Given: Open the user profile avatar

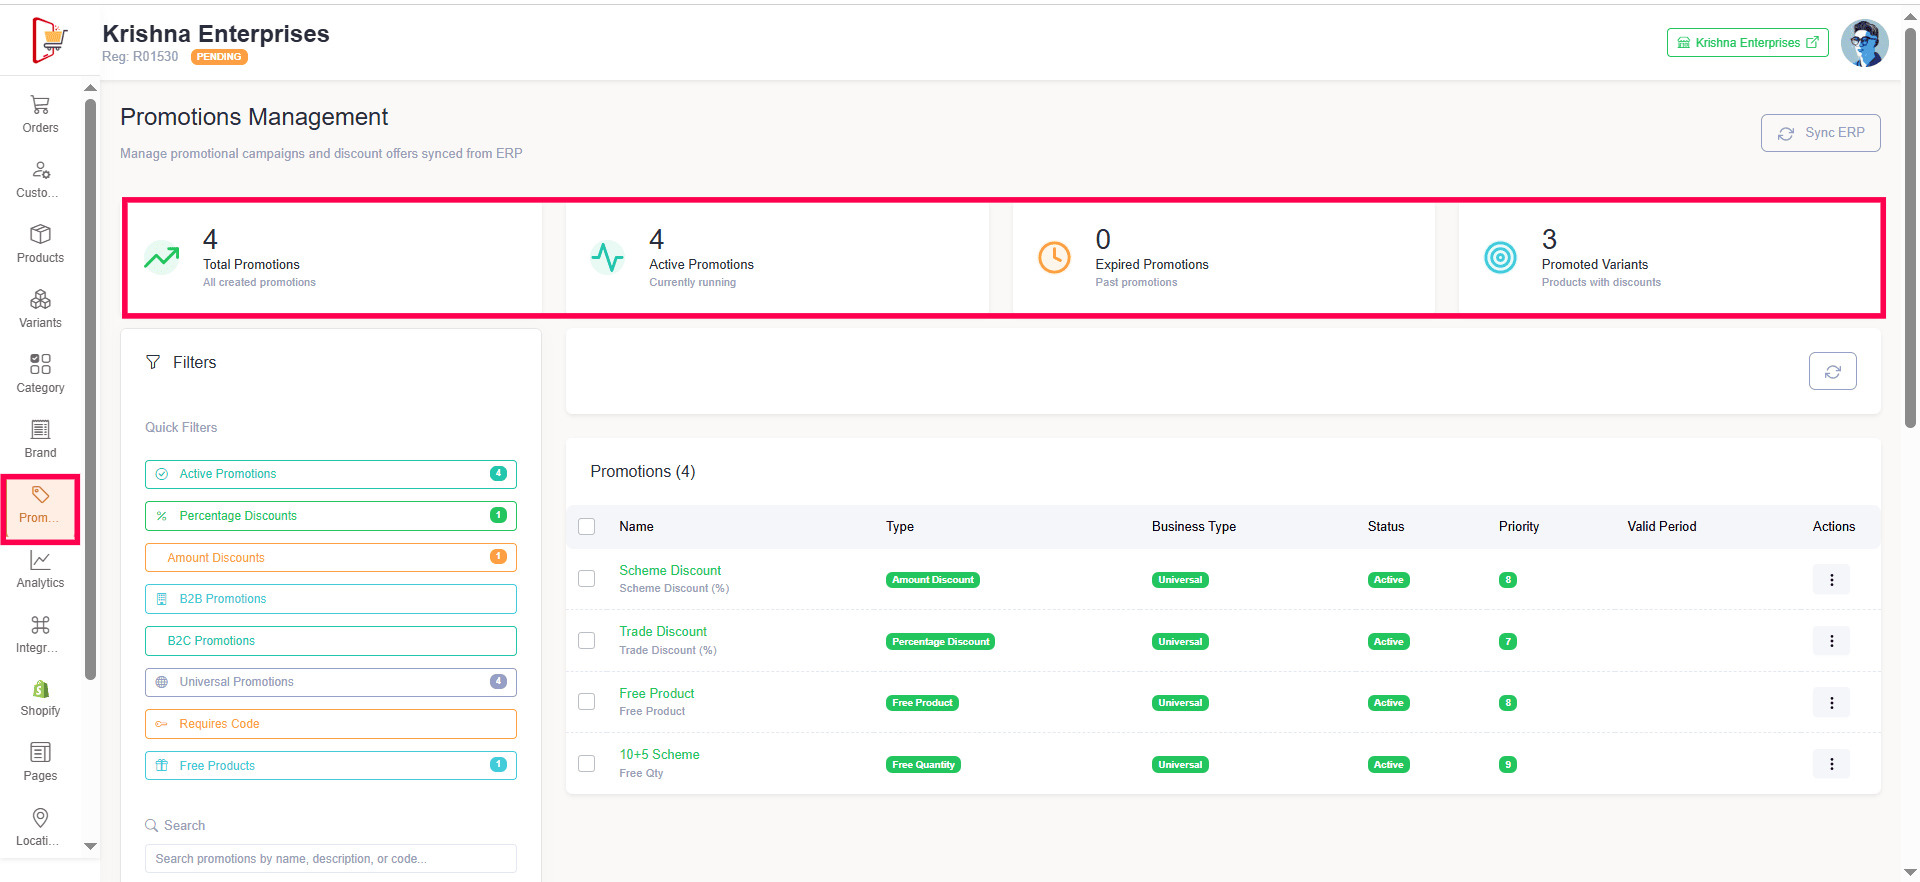Looking at the screenshot, I should click(x=1864, y=43).
